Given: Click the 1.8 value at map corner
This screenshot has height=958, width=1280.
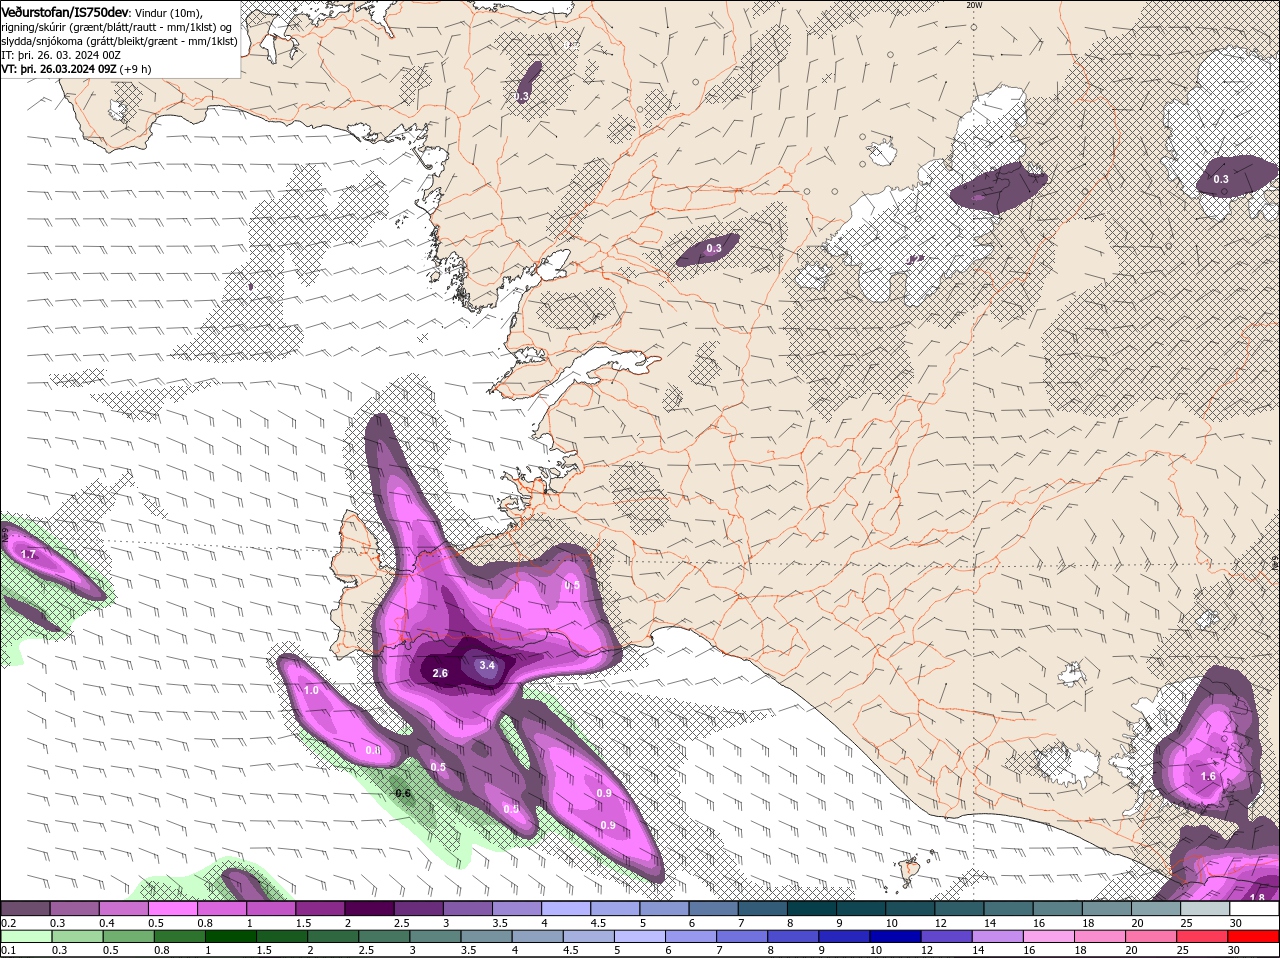Looking at the screenshot, I should click(x=1258, y=897).
